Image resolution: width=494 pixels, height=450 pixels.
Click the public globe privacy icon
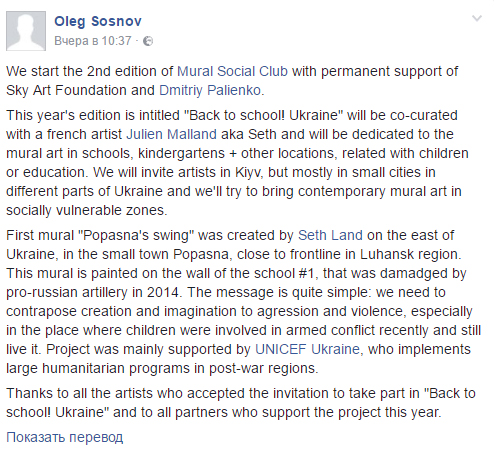pos(148,41)
